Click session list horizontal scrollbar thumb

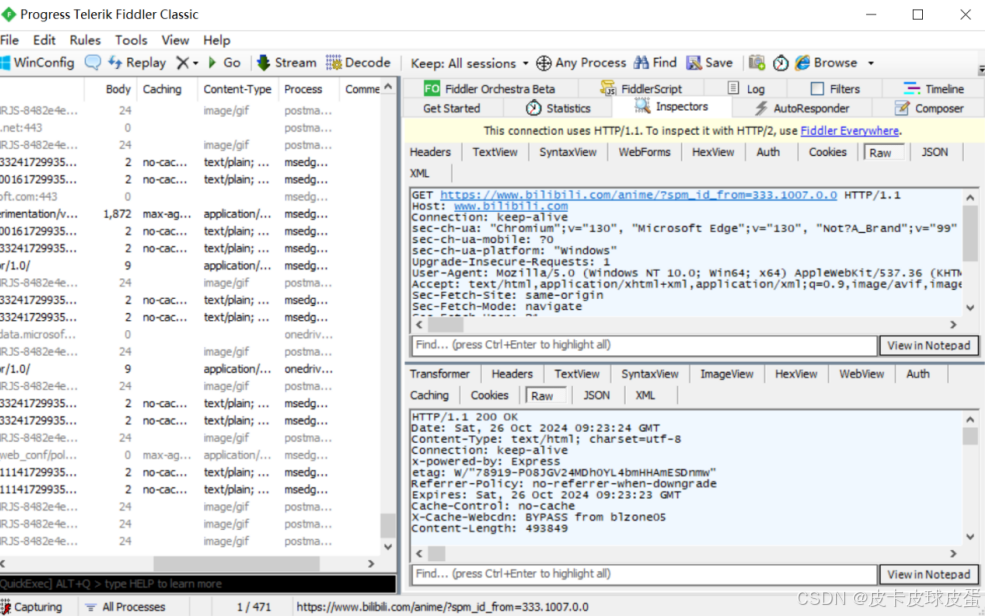(x=237, y=563)
